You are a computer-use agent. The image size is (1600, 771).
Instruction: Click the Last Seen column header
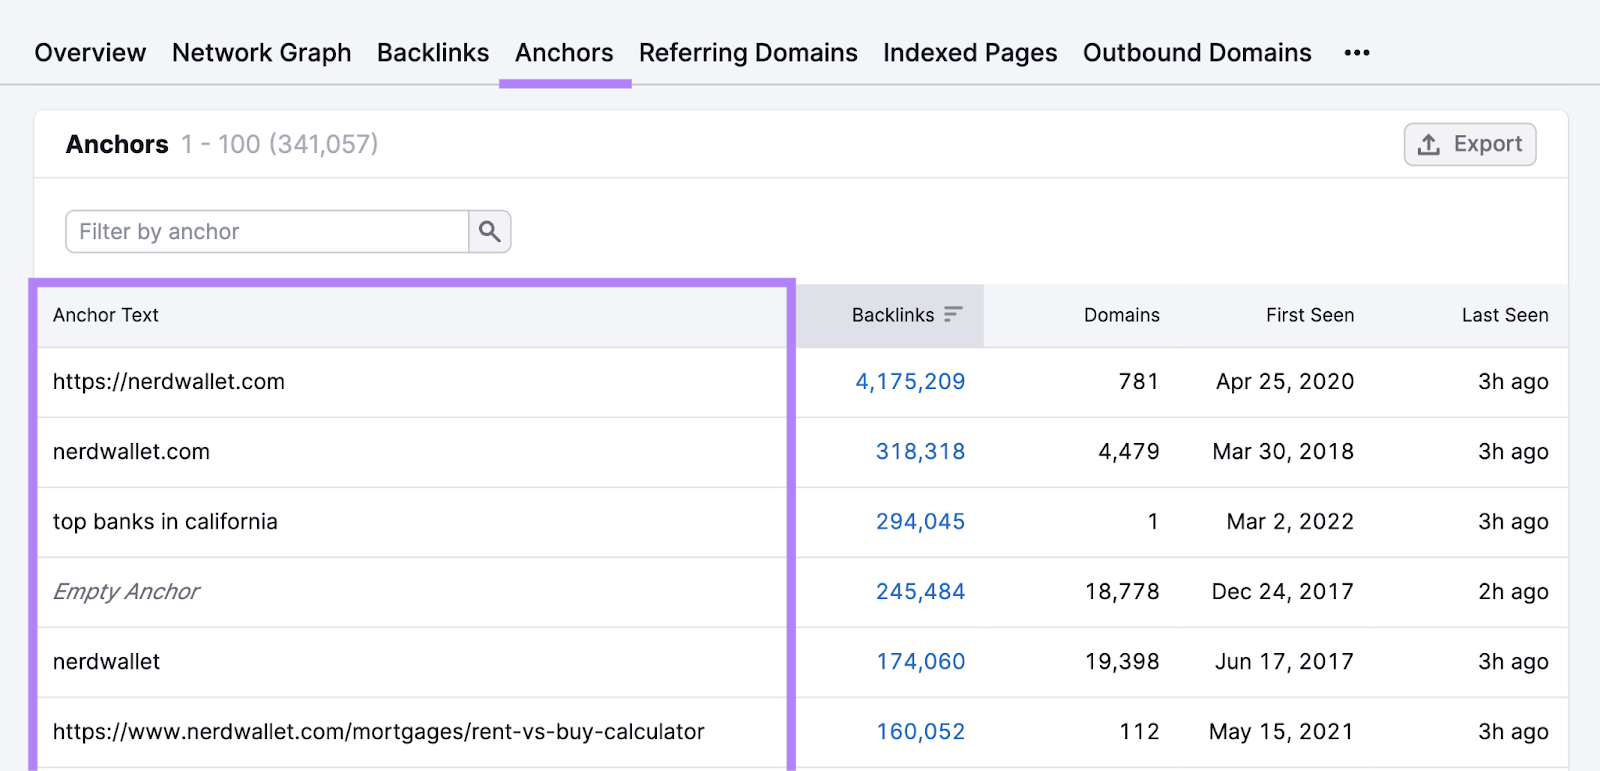(1505, 315)
